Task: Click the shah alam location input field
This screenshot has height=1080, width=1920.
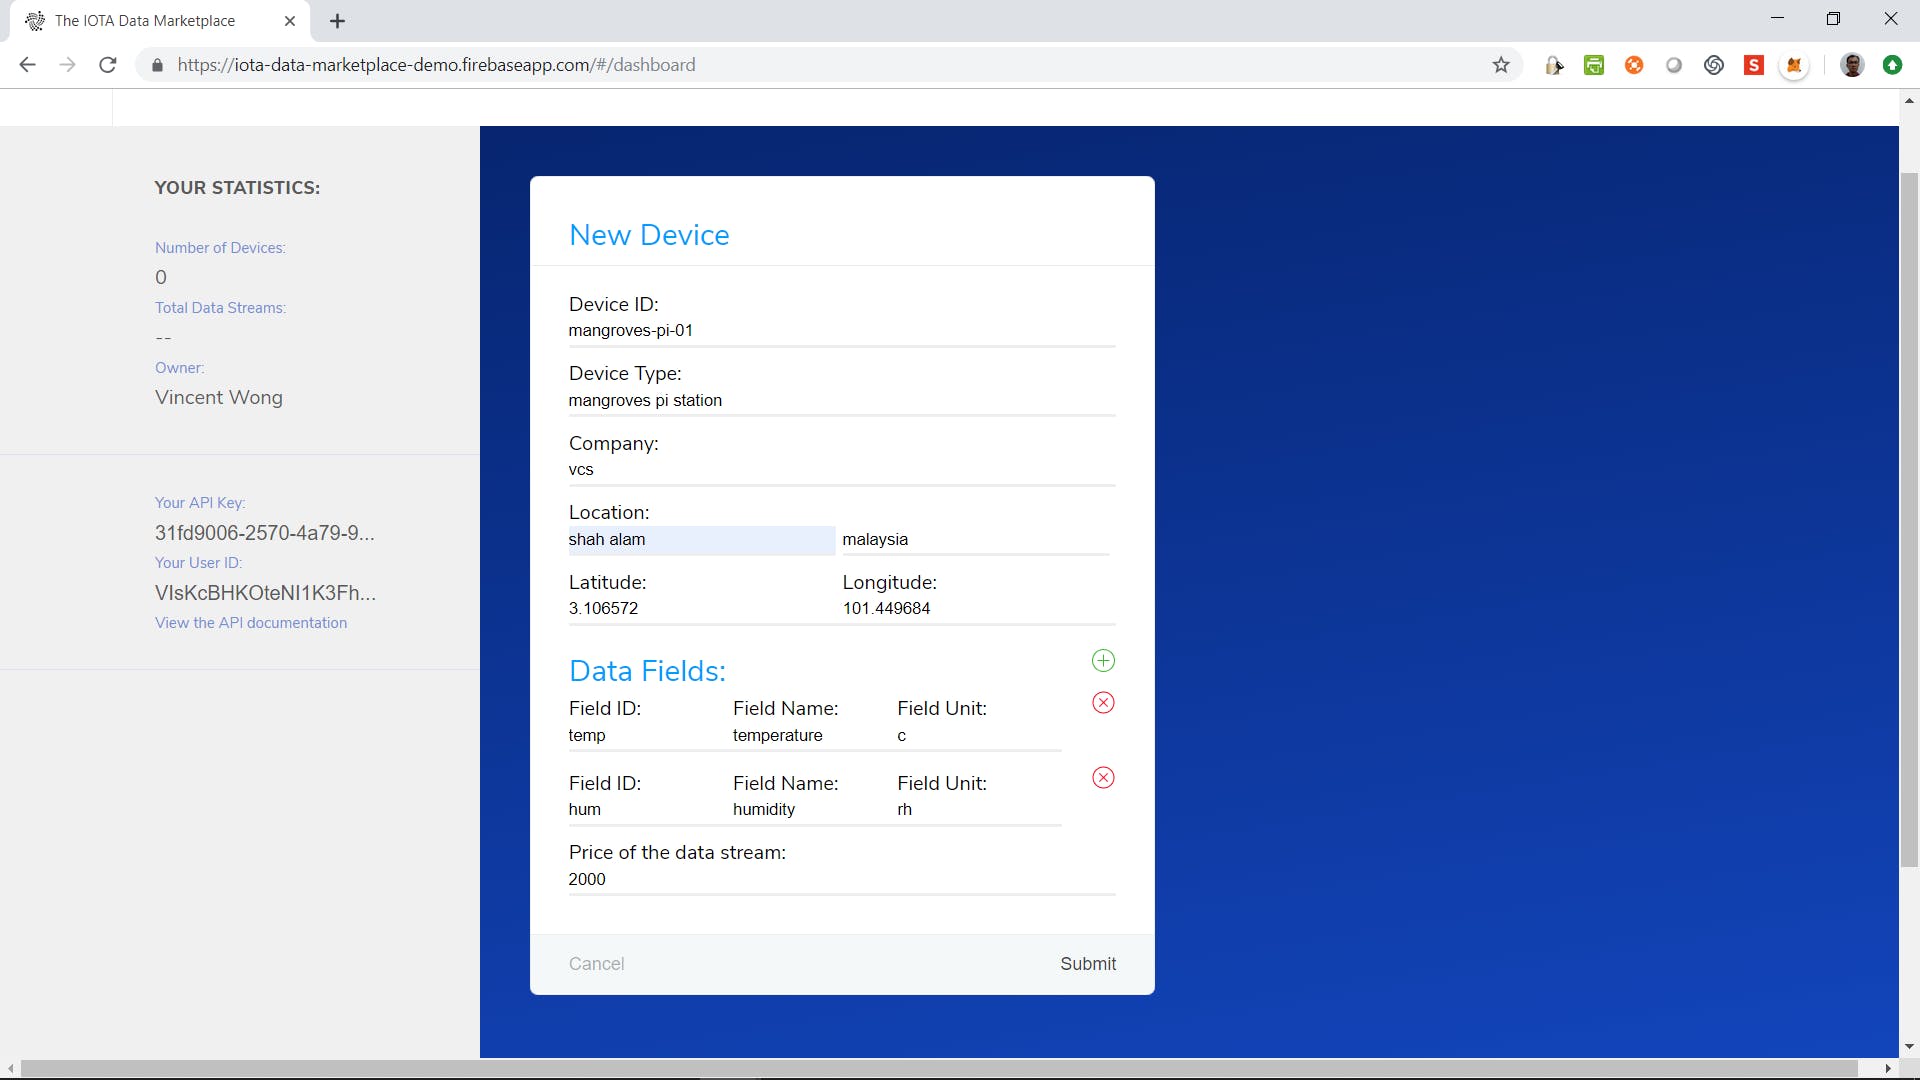Action: [700, 539]
